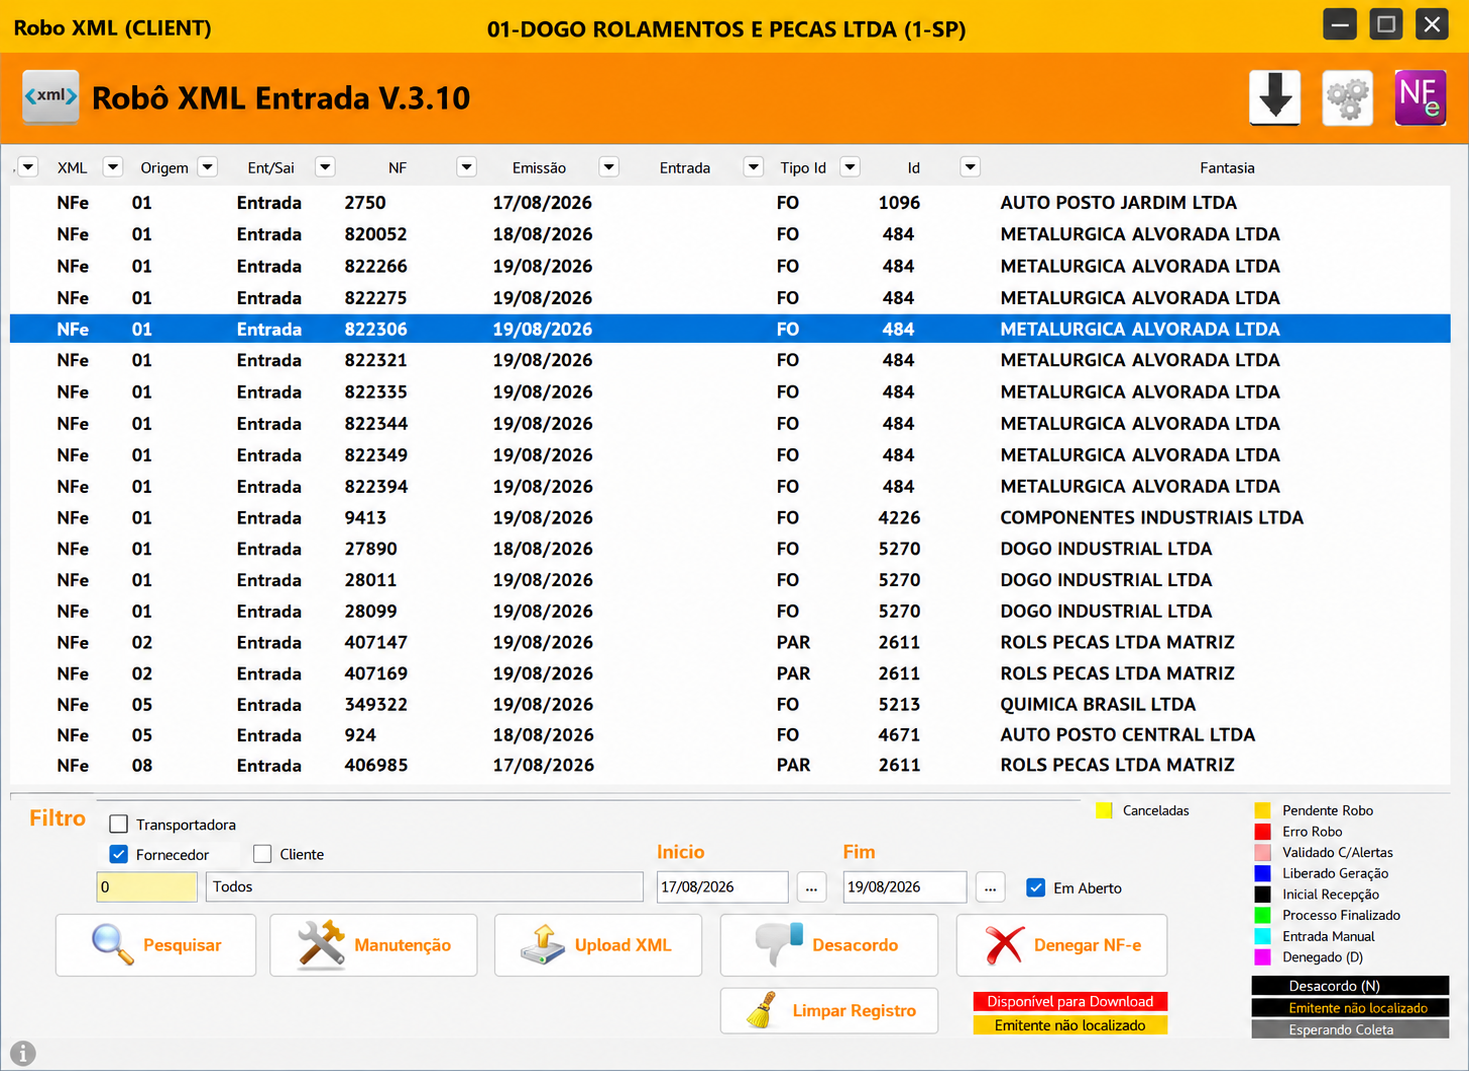Open Fim date picker ellipsis button
This screenshot has width=1469, height=1071.
[x=990, y=887]
